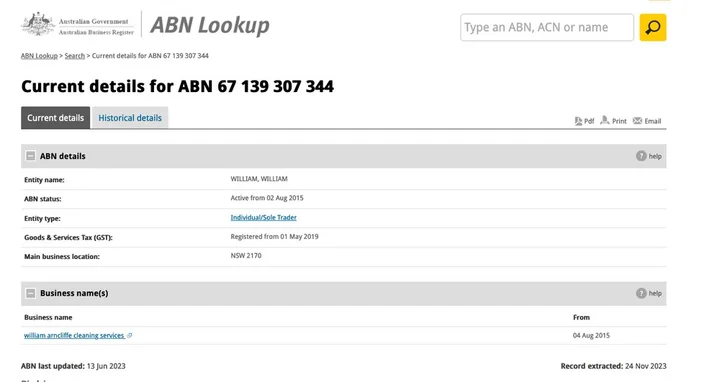Click the ABN Lookup site title
Screen dimensions: 720x382
pyautogui.click(x=210, y=25)
